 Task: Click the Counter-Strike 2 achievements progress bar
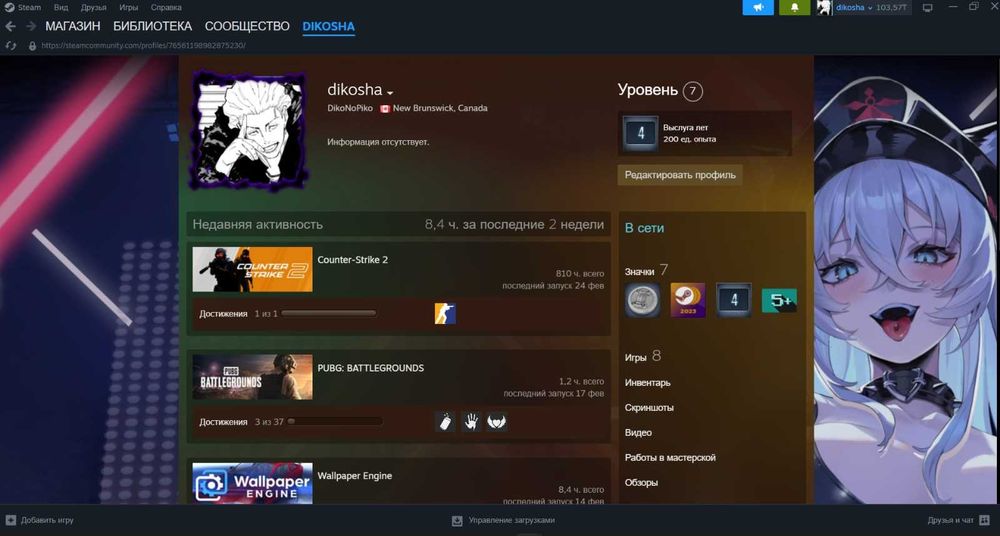point(328,313)
